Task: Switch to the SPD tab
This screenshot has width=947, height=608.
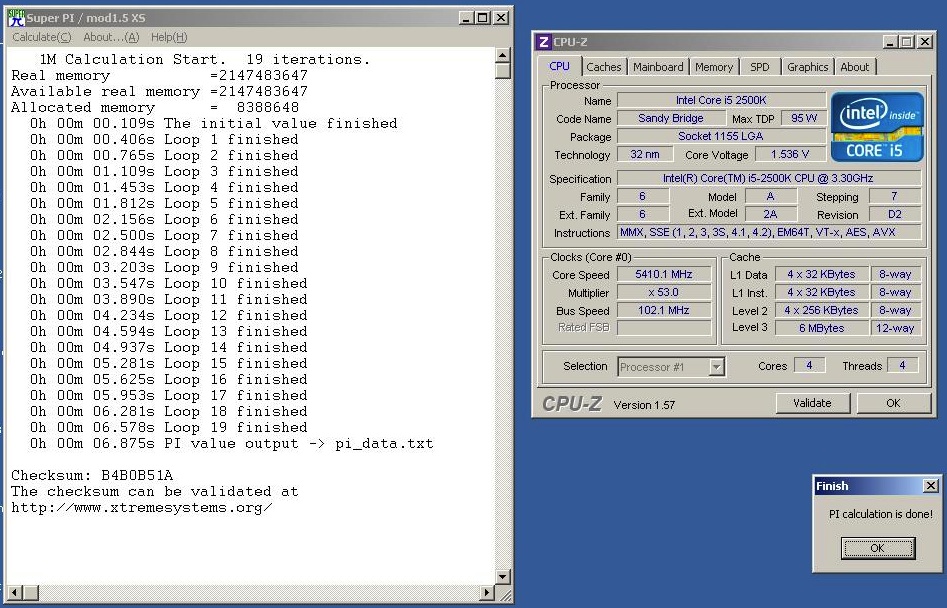Action: 760,67
